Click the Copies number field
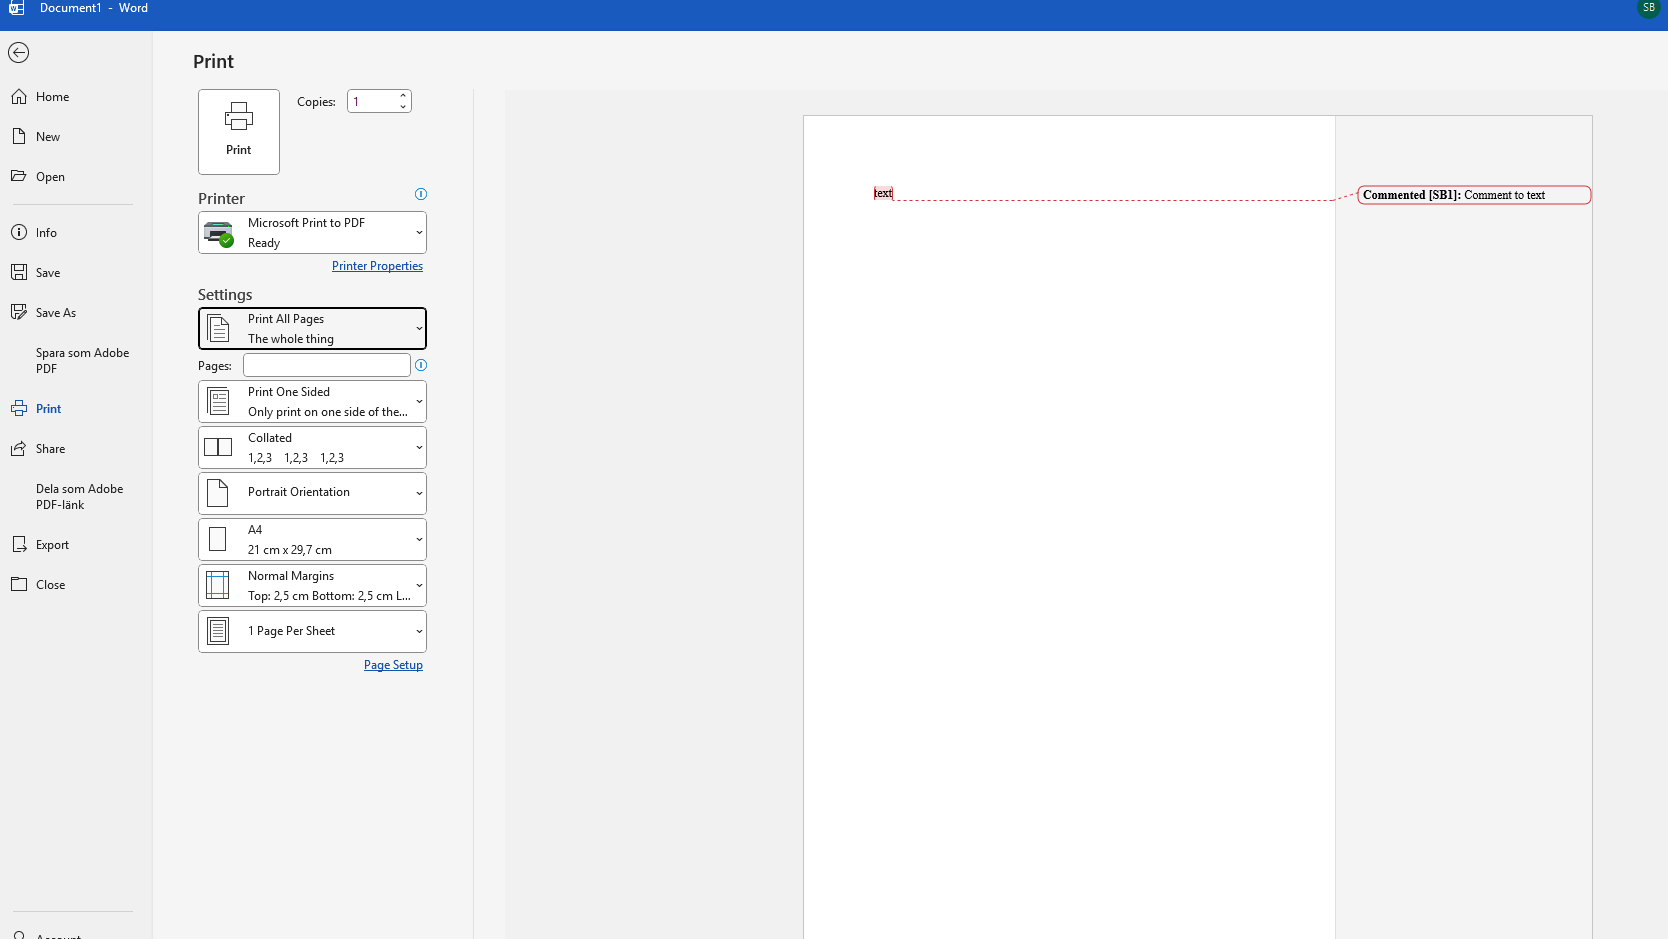The height and width of the screenshot is (939, 1668). tap(373, 101)
